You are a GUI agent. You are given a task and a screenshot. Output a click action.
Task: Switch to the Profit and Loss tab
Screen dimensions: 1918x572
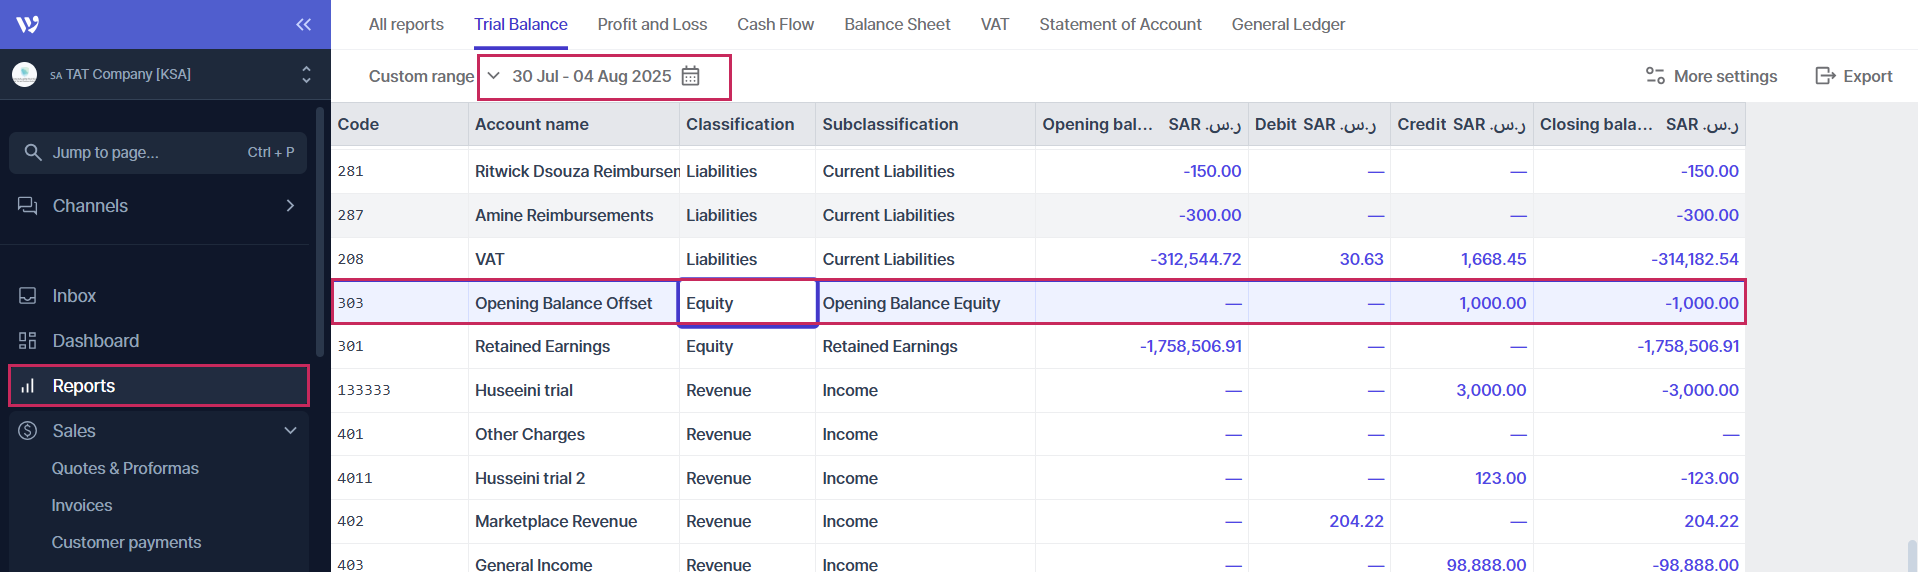[652, 24]
